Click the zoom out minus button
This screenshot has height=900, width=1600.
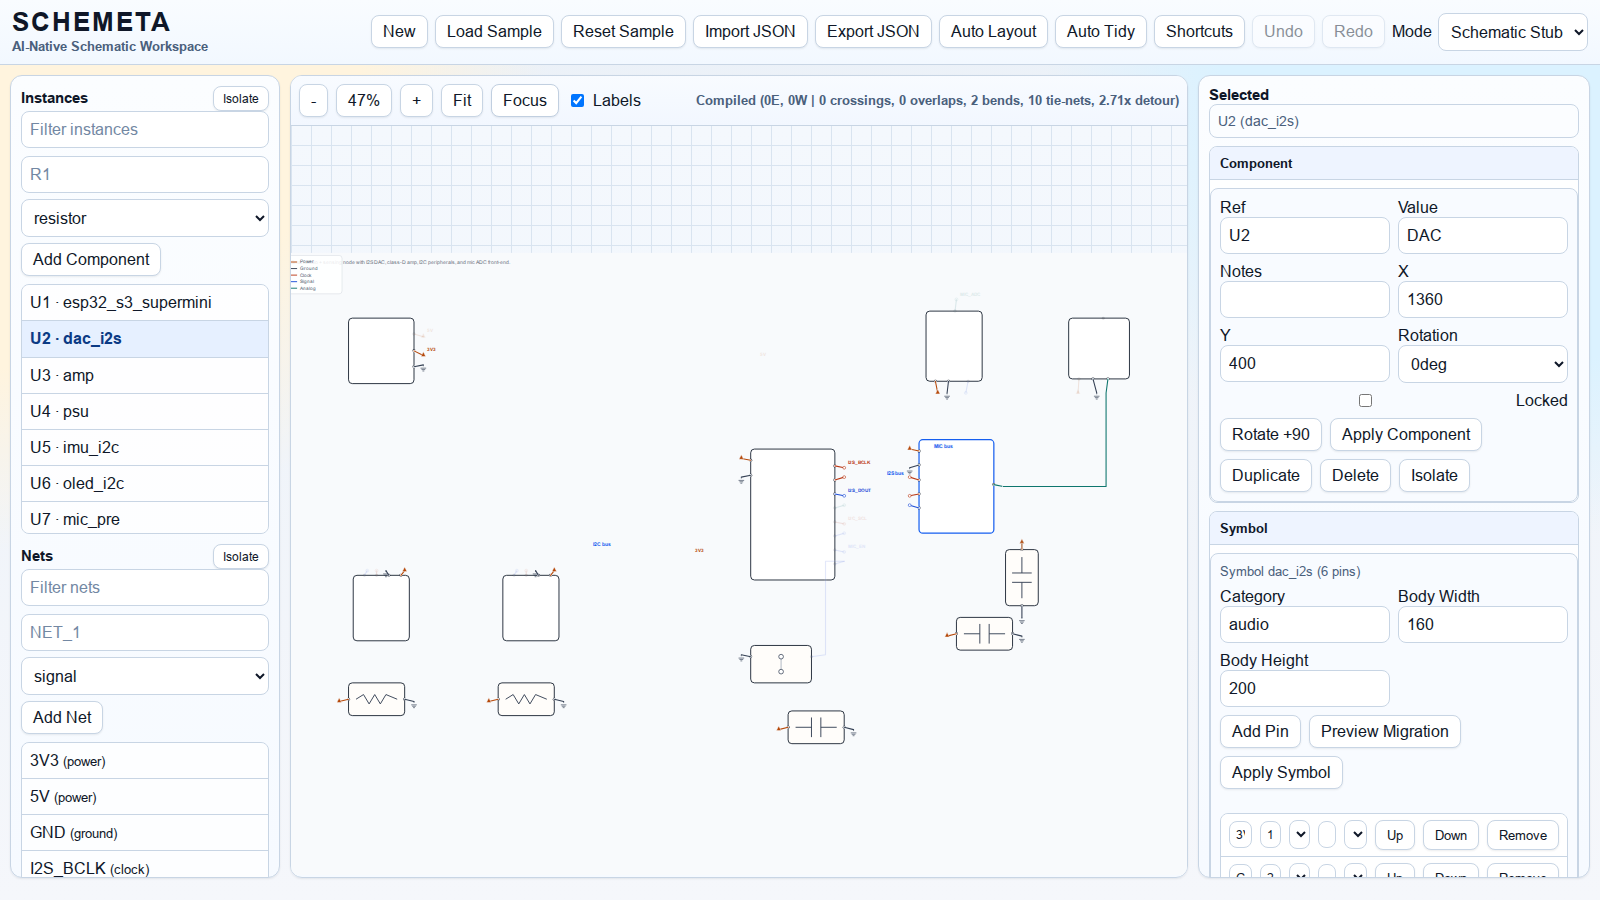(313, 101)
